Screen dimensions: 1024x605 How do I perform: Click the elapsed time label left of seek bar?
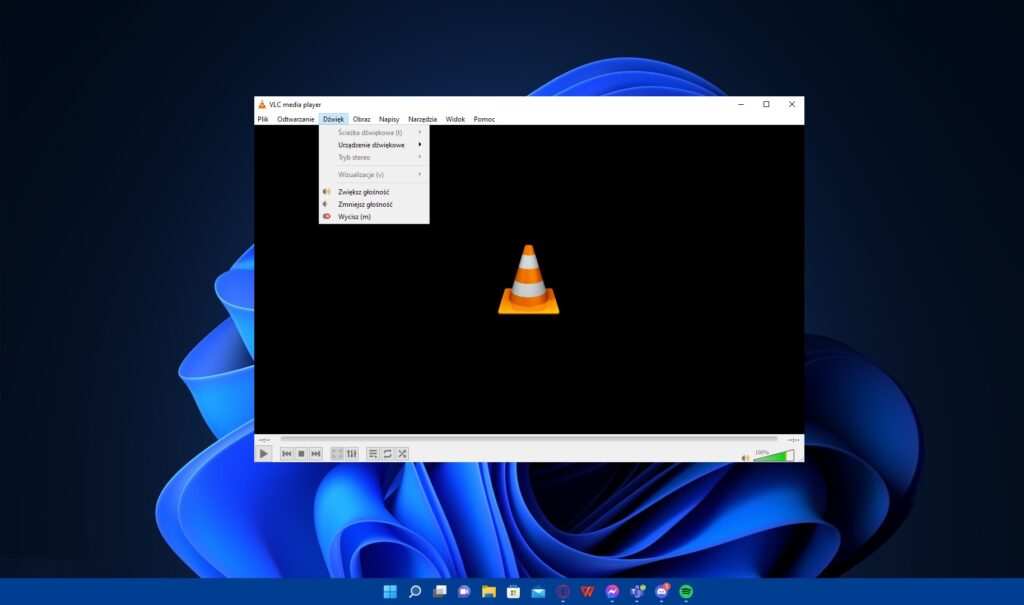pyautogui.click(x=264, y=440)
